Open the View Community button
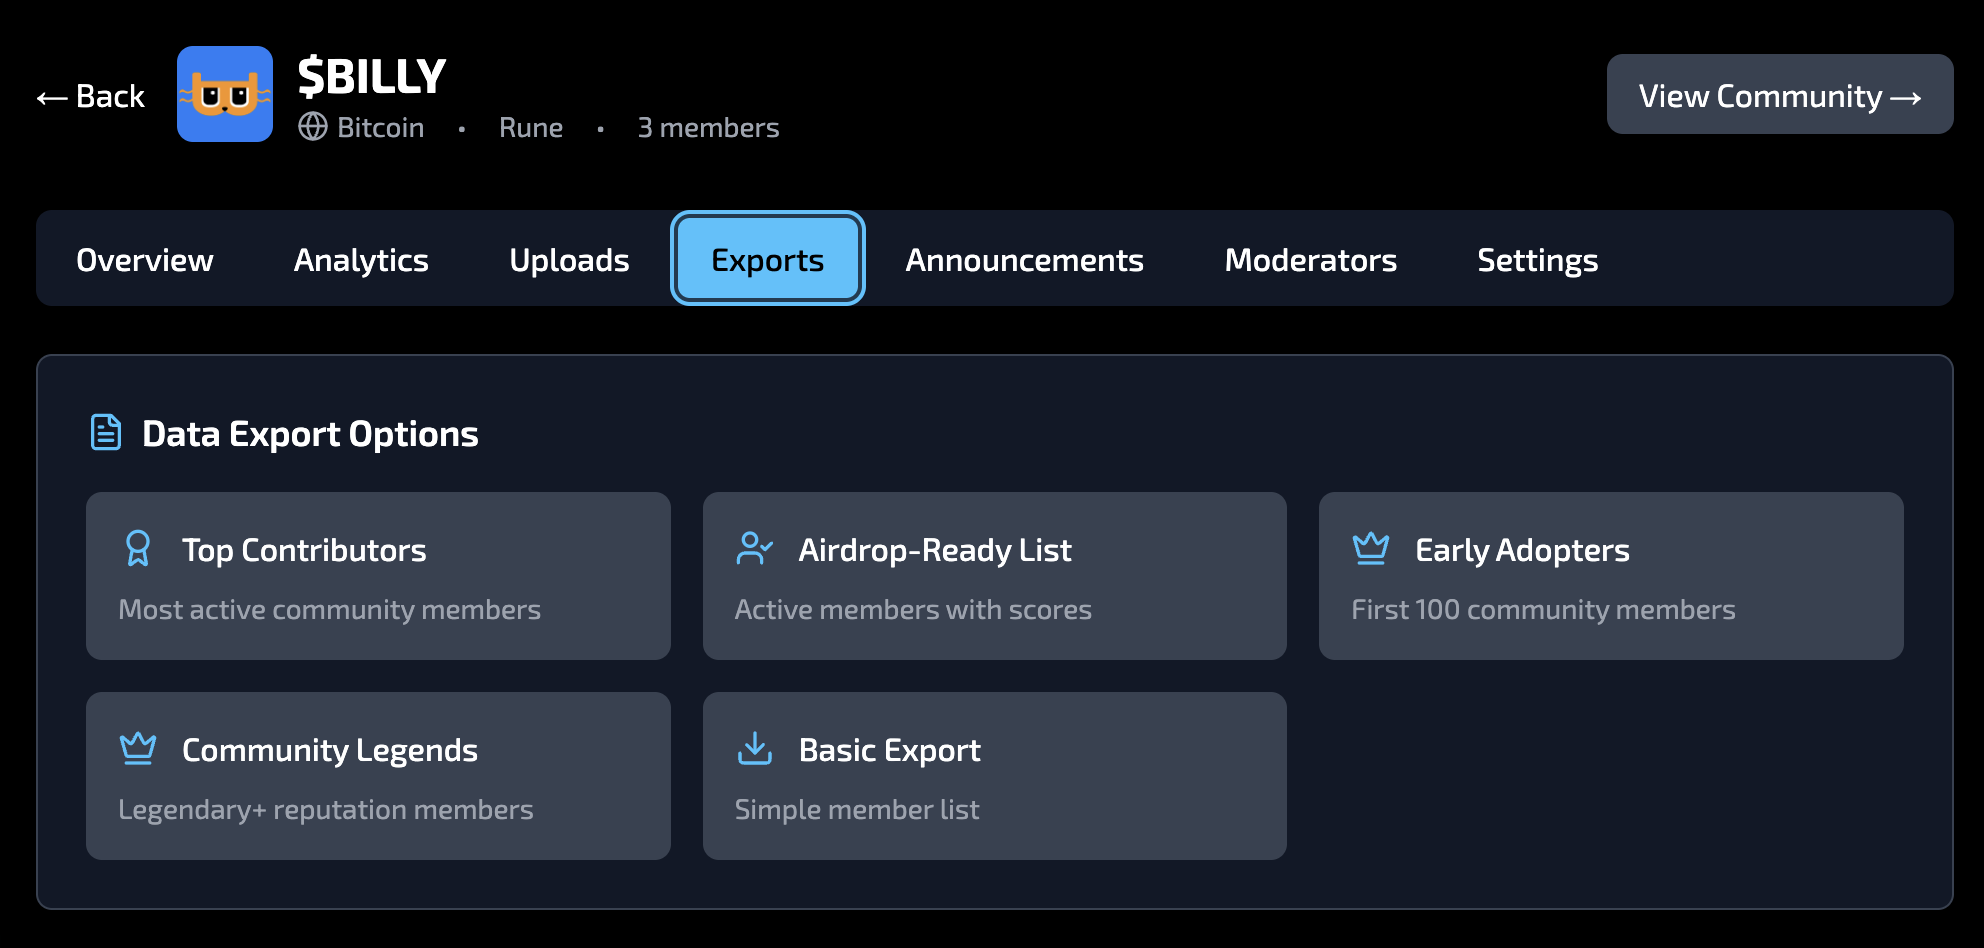The image size is (1984, 948). coord(1779,95)
